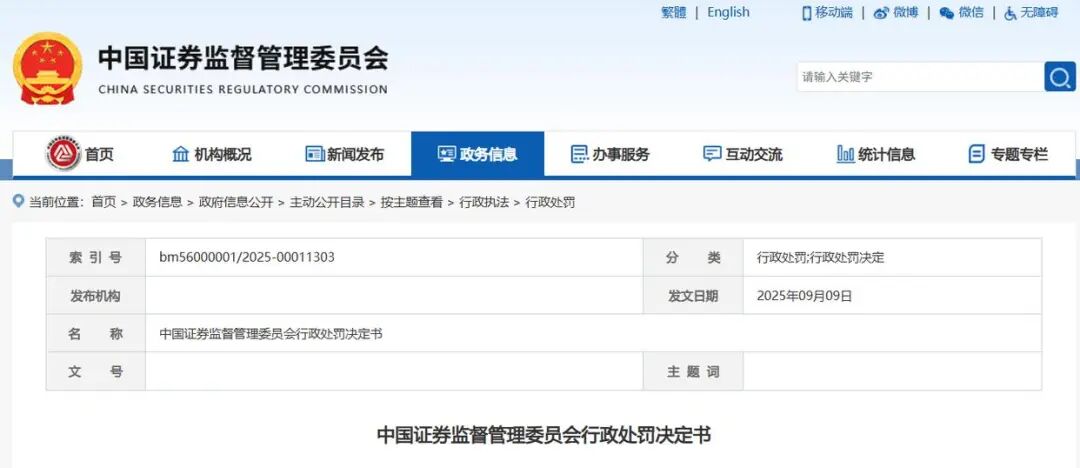Switch to traditional Chinese via 繁體
The height and width of the screenshot is (468, 1080).
(x=674, y=12)
